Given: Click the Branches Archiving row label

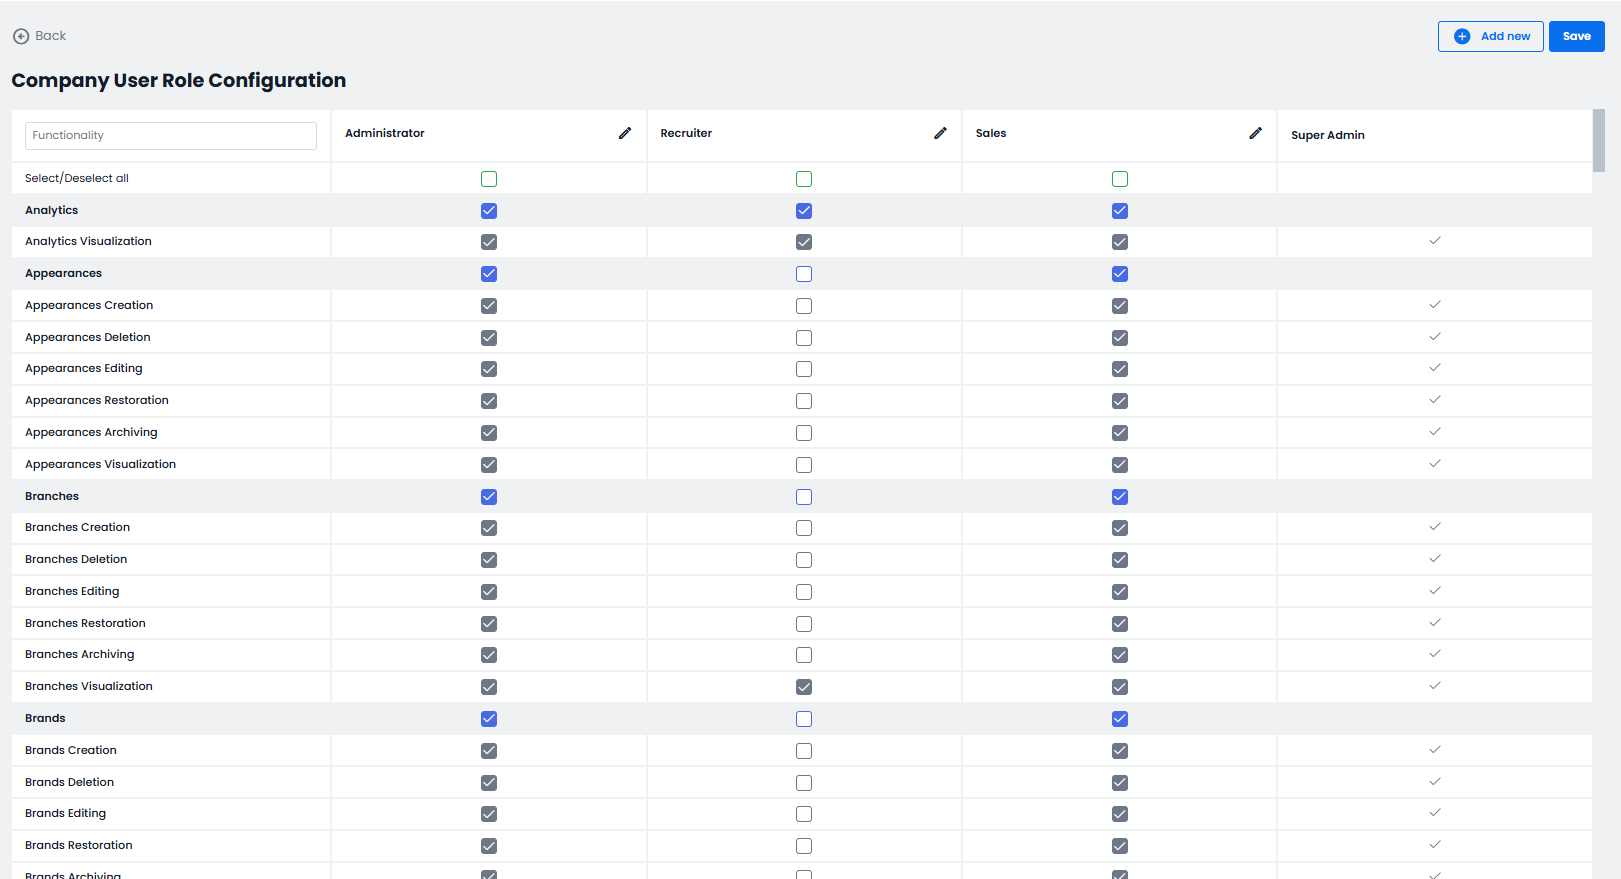Looking at the screenshot, I should pos(79,654).
